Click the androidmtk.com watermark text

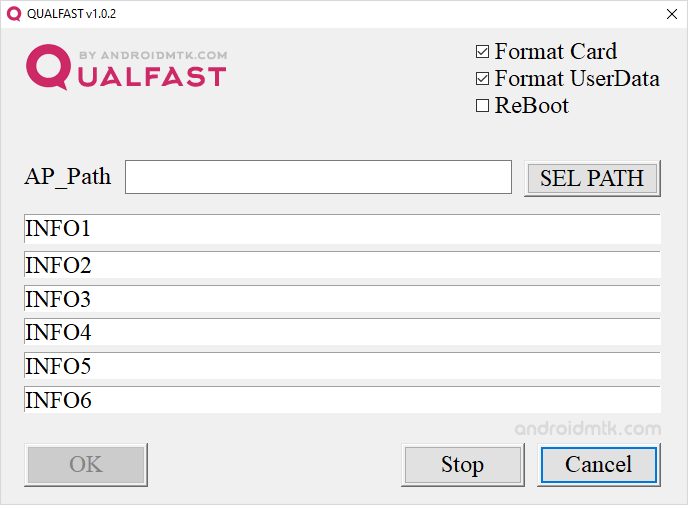tap(588, 428)
